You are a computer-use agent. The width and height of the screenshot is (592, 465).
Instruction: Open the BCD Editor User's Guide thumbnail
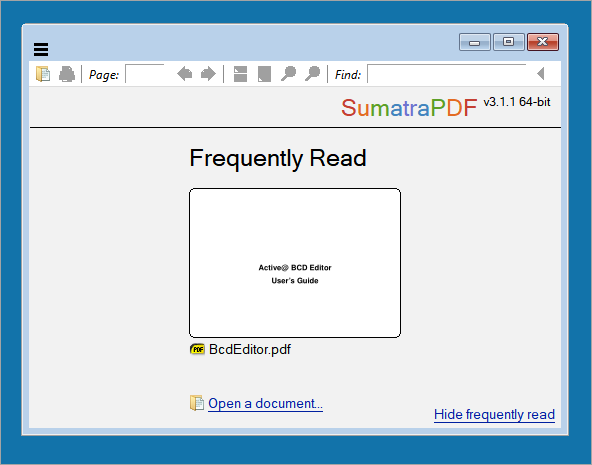click(x=295, y=263)
